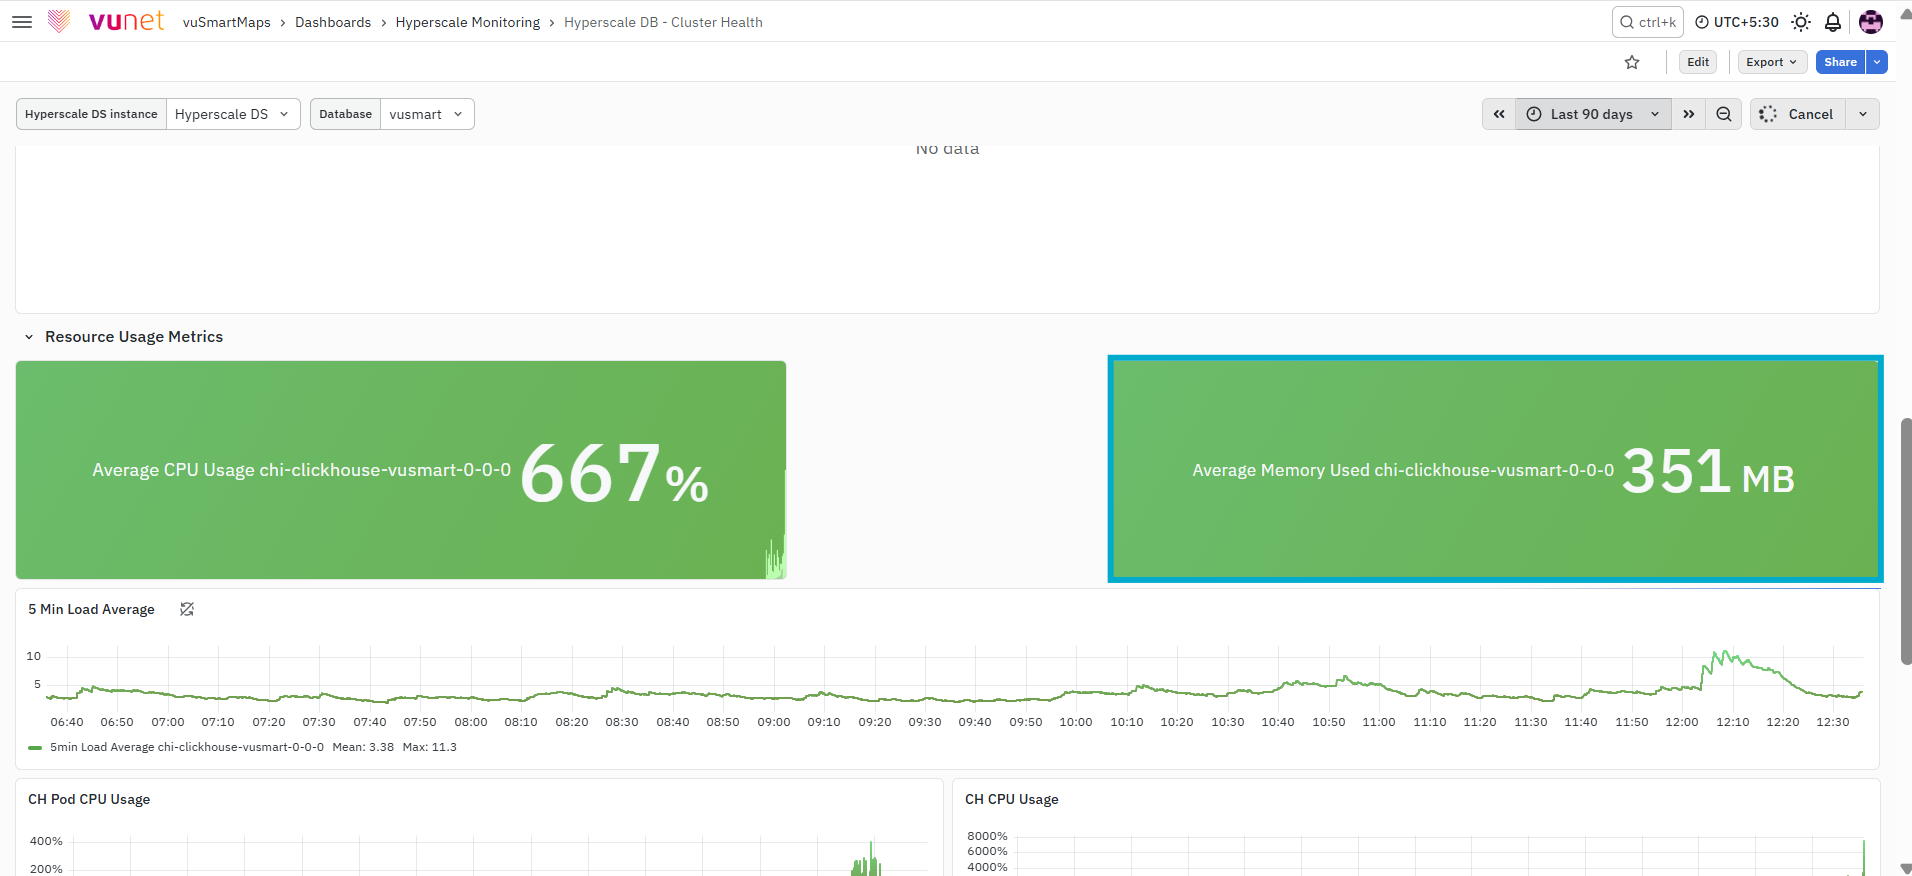Open the user profile avatar

coord(1871,22)
